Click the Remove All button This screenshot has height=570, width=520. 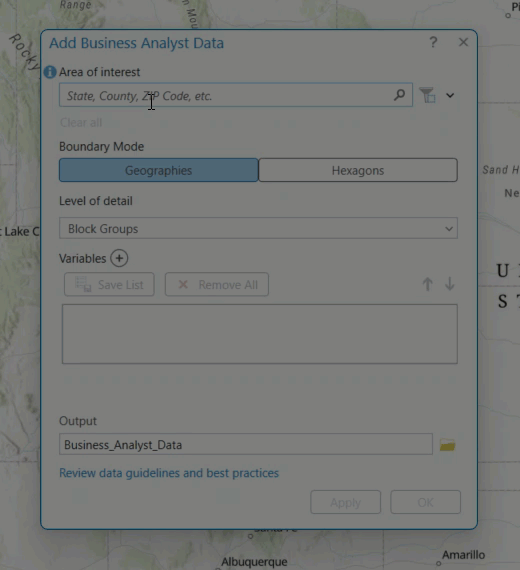point(217,284)
